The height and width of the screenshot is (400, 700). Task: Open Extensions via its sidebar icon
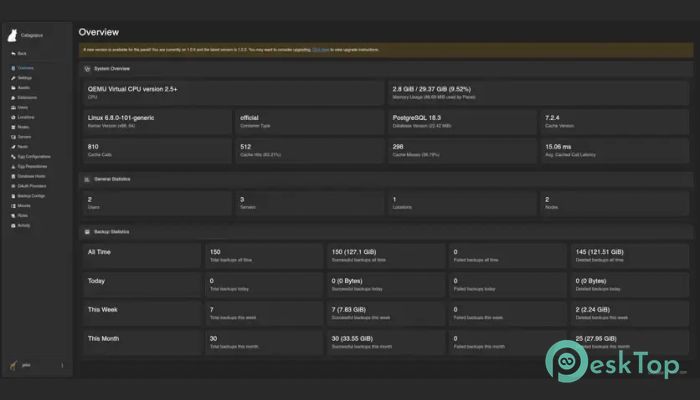(13, 98)
